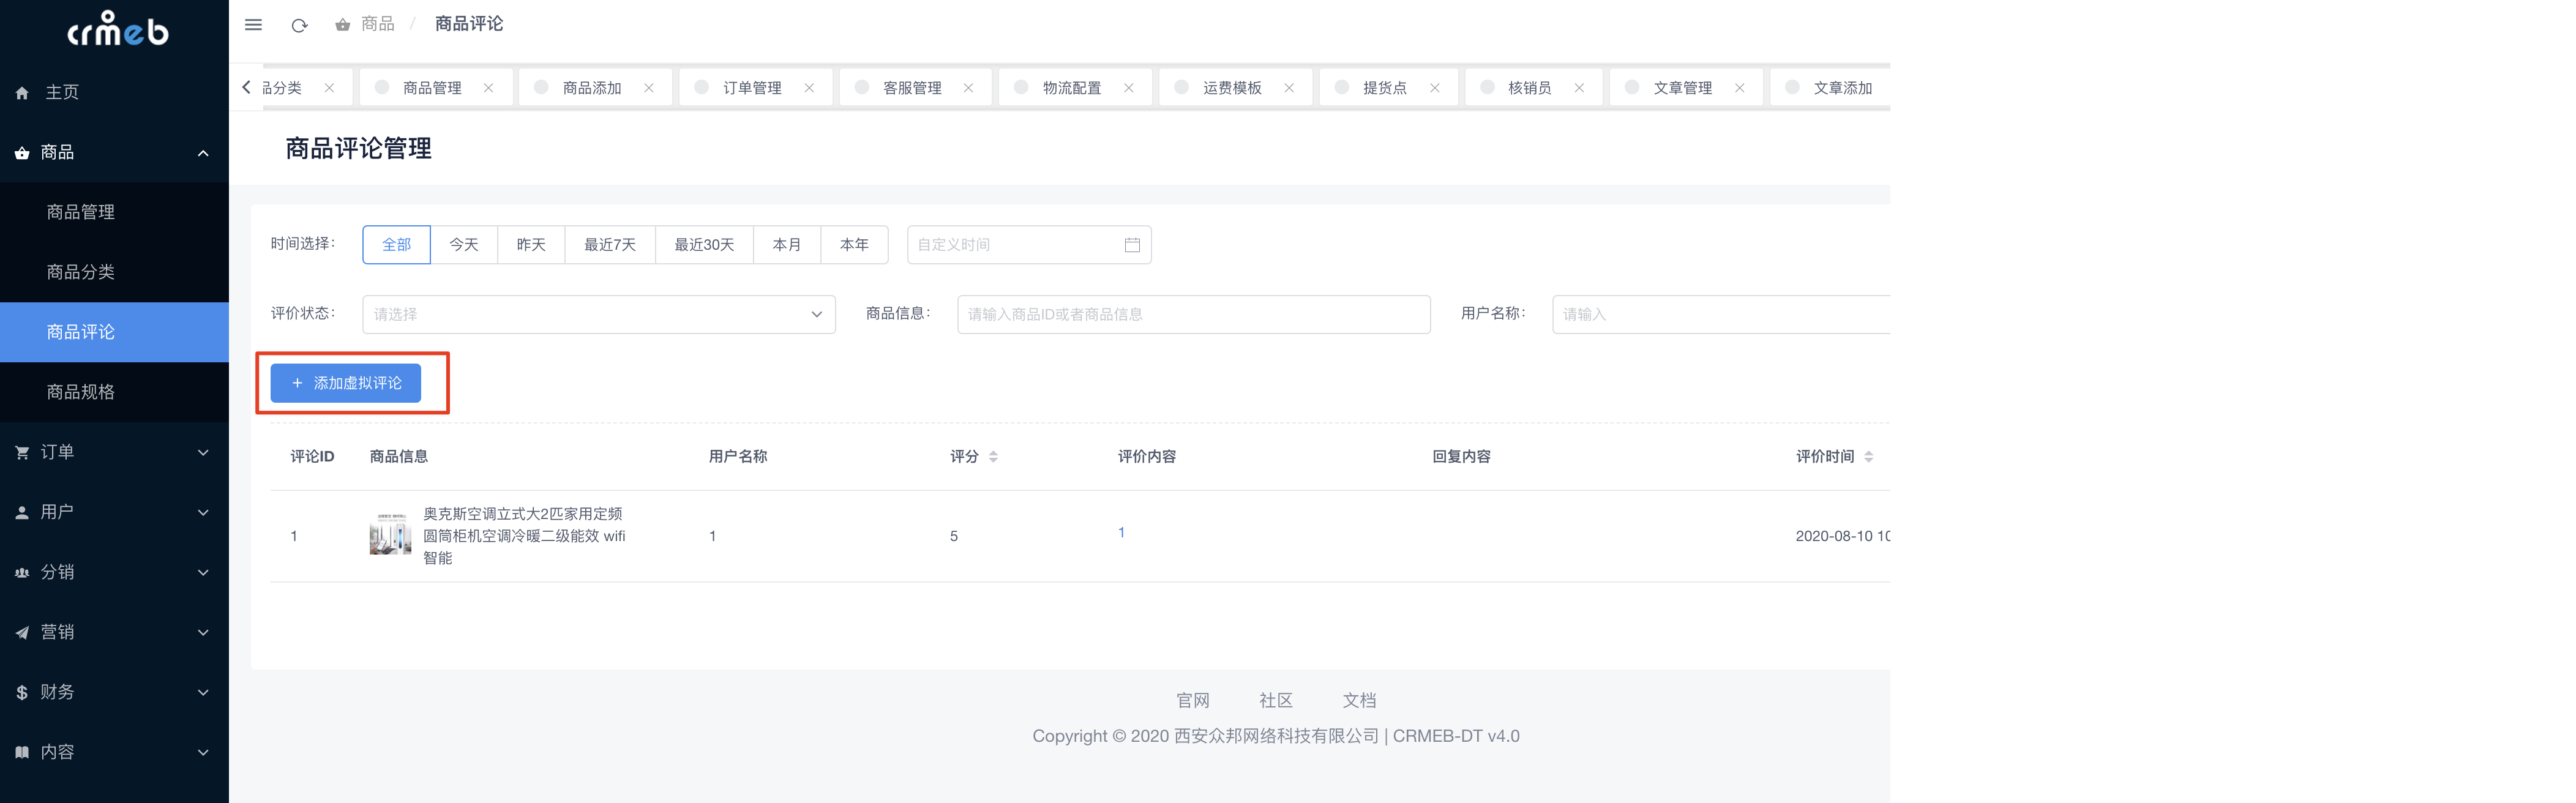2576x803 pixels.
Task: Sort by 评价时间 using the sort arrows
Action: pyautogui.click(x=1869, y=457)
